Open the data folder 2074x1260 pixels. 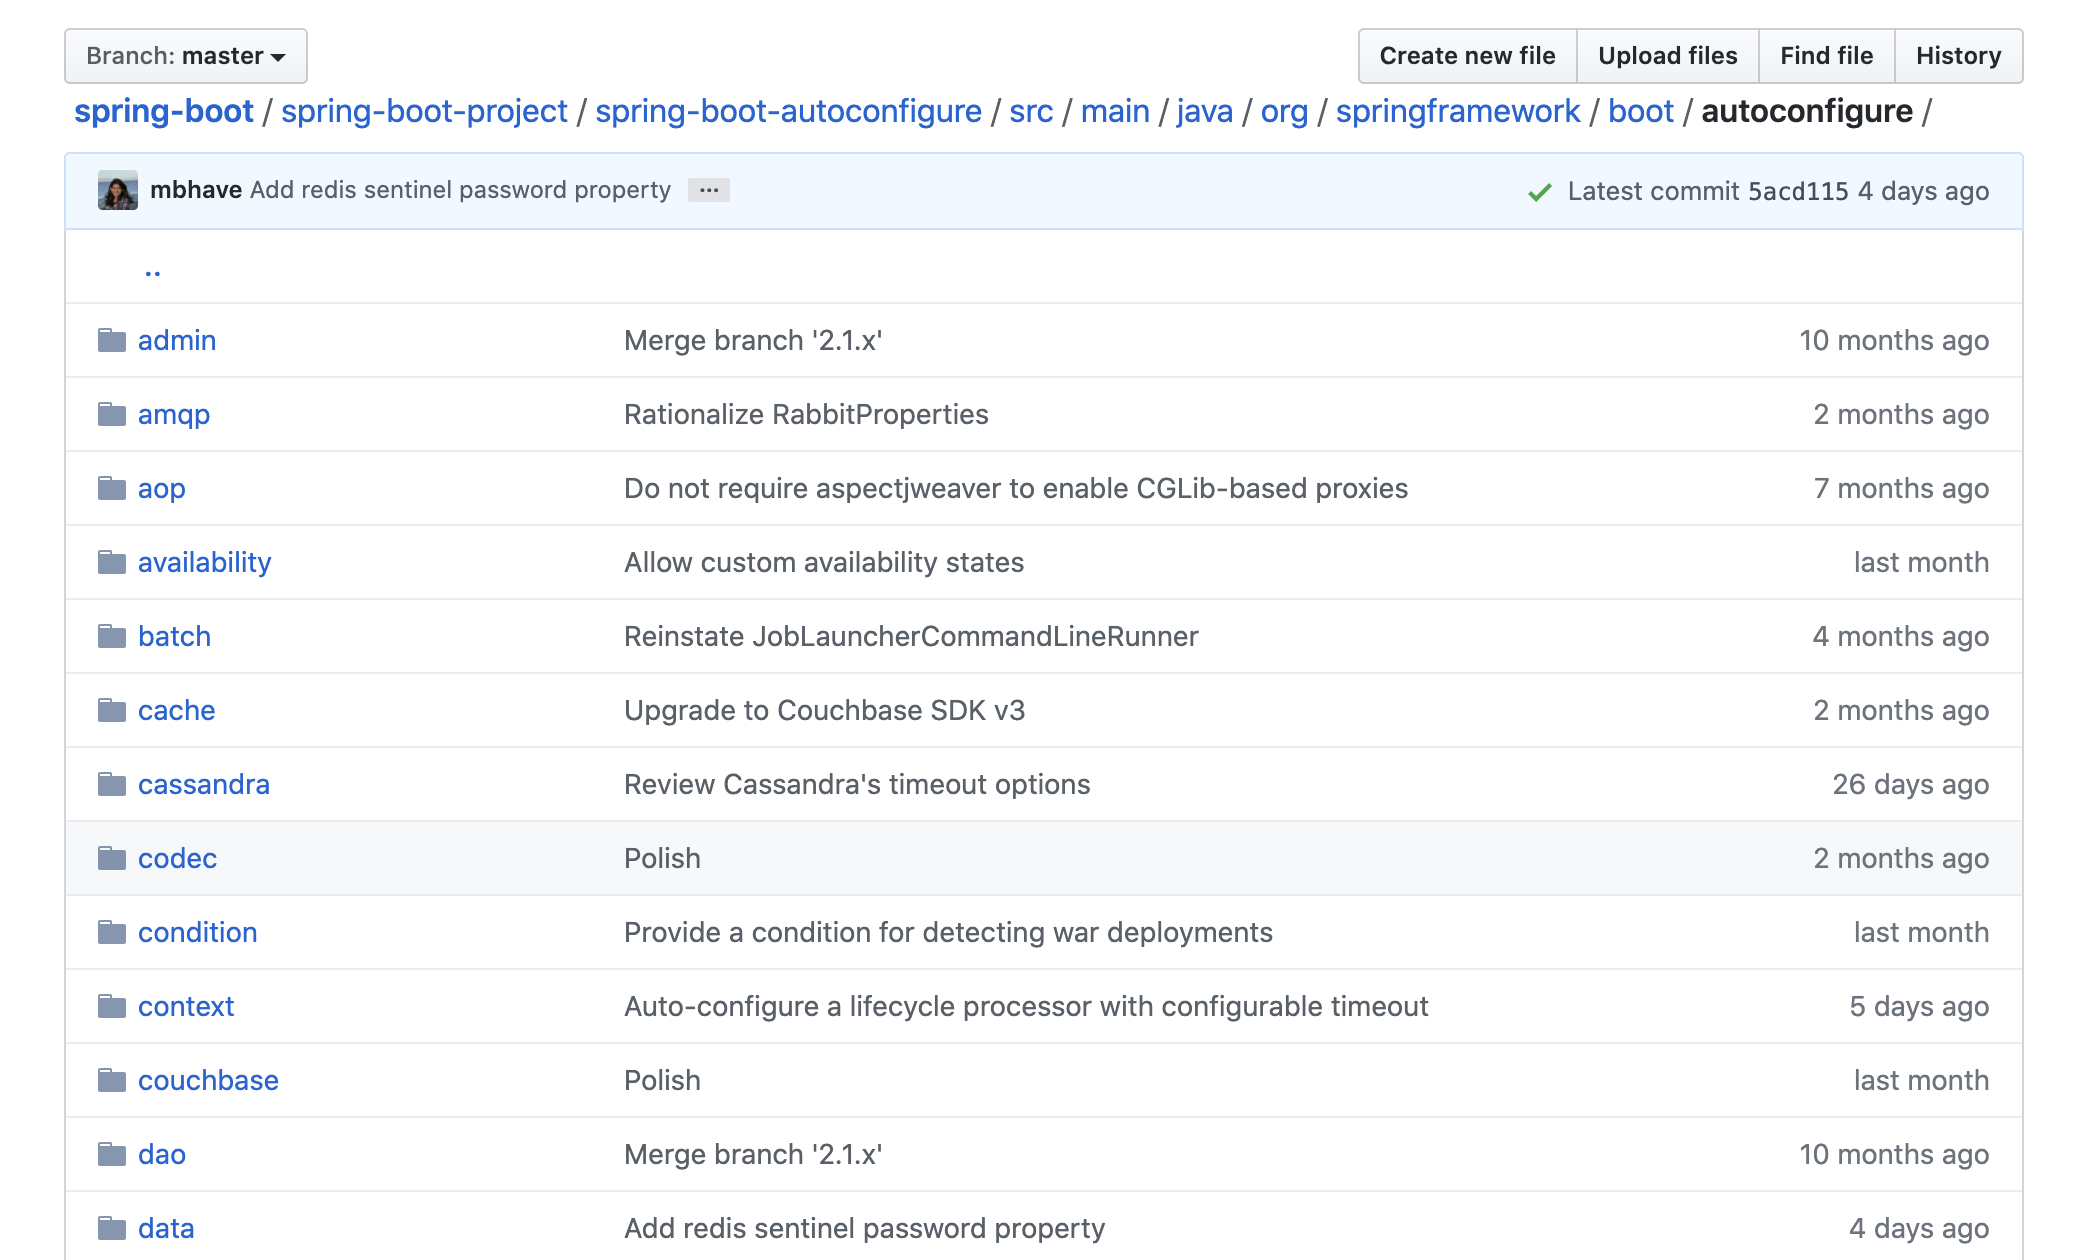163,1227
